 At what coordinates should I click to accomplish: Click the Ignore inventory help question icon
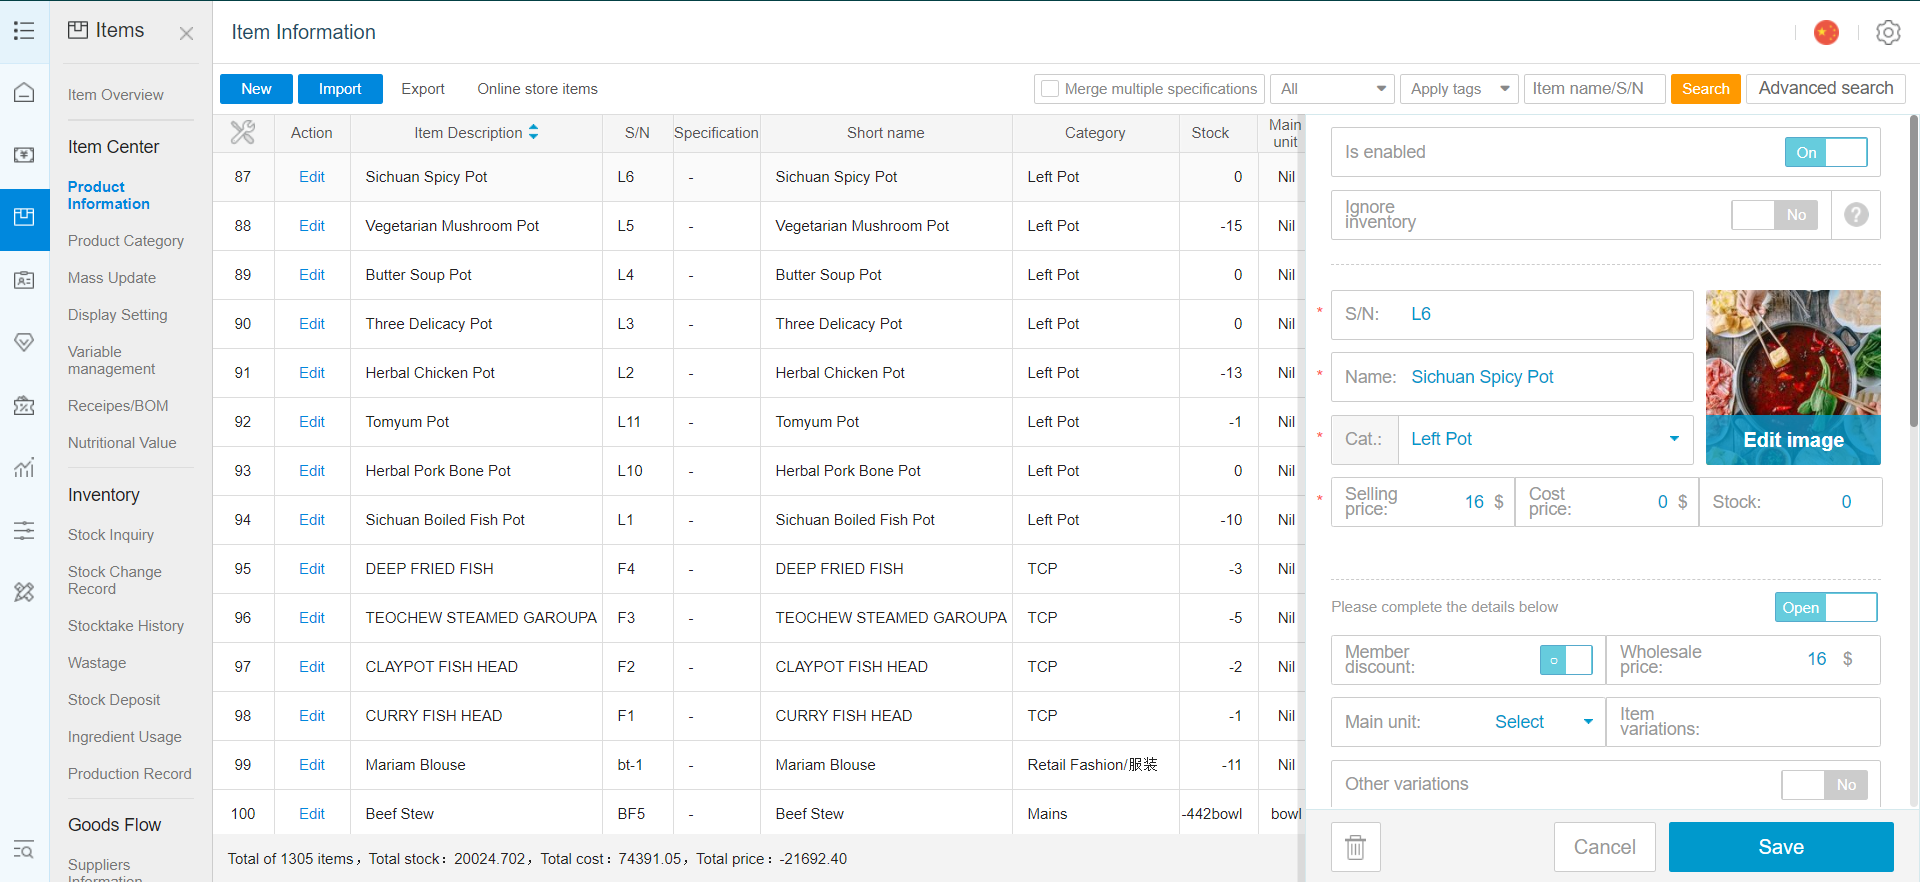pyautogui.click(x=1856, y=214)
